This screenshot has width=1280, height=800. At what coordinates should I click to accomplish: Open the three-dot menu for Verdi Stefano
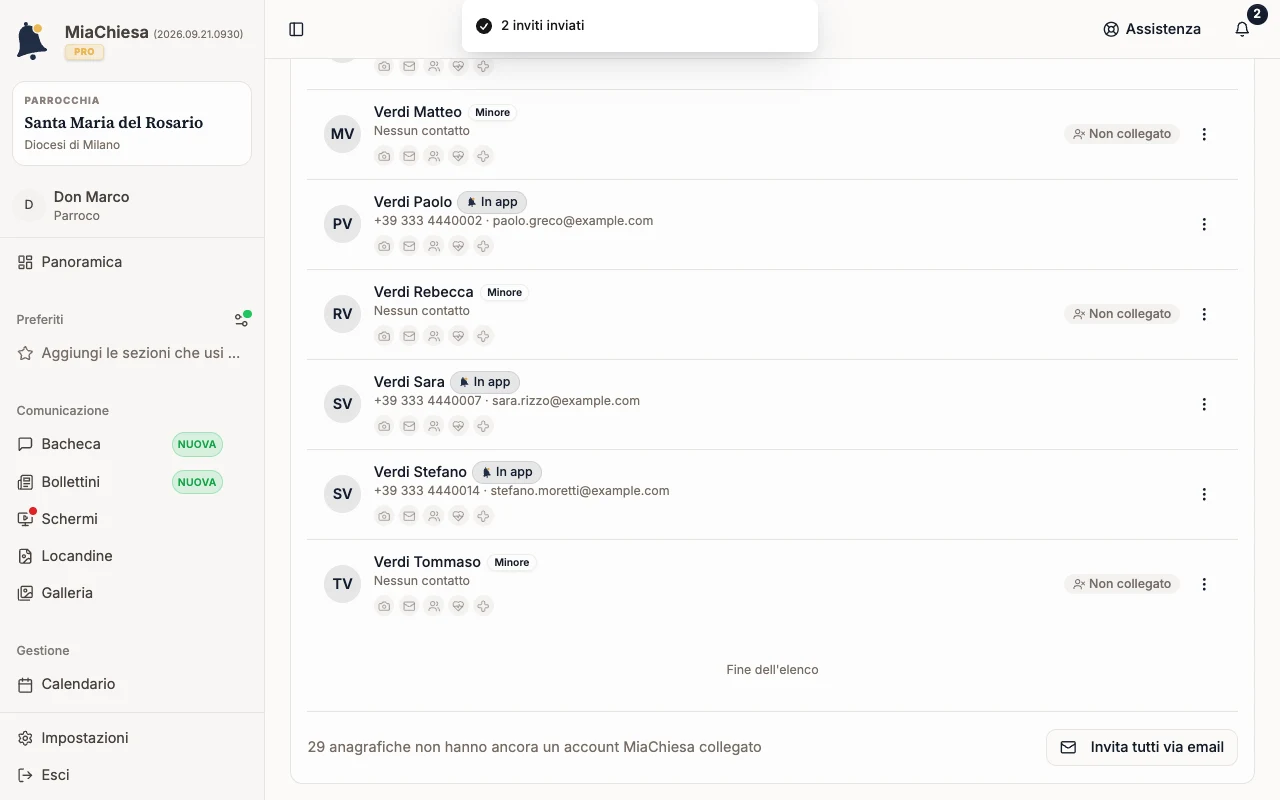1204,494
